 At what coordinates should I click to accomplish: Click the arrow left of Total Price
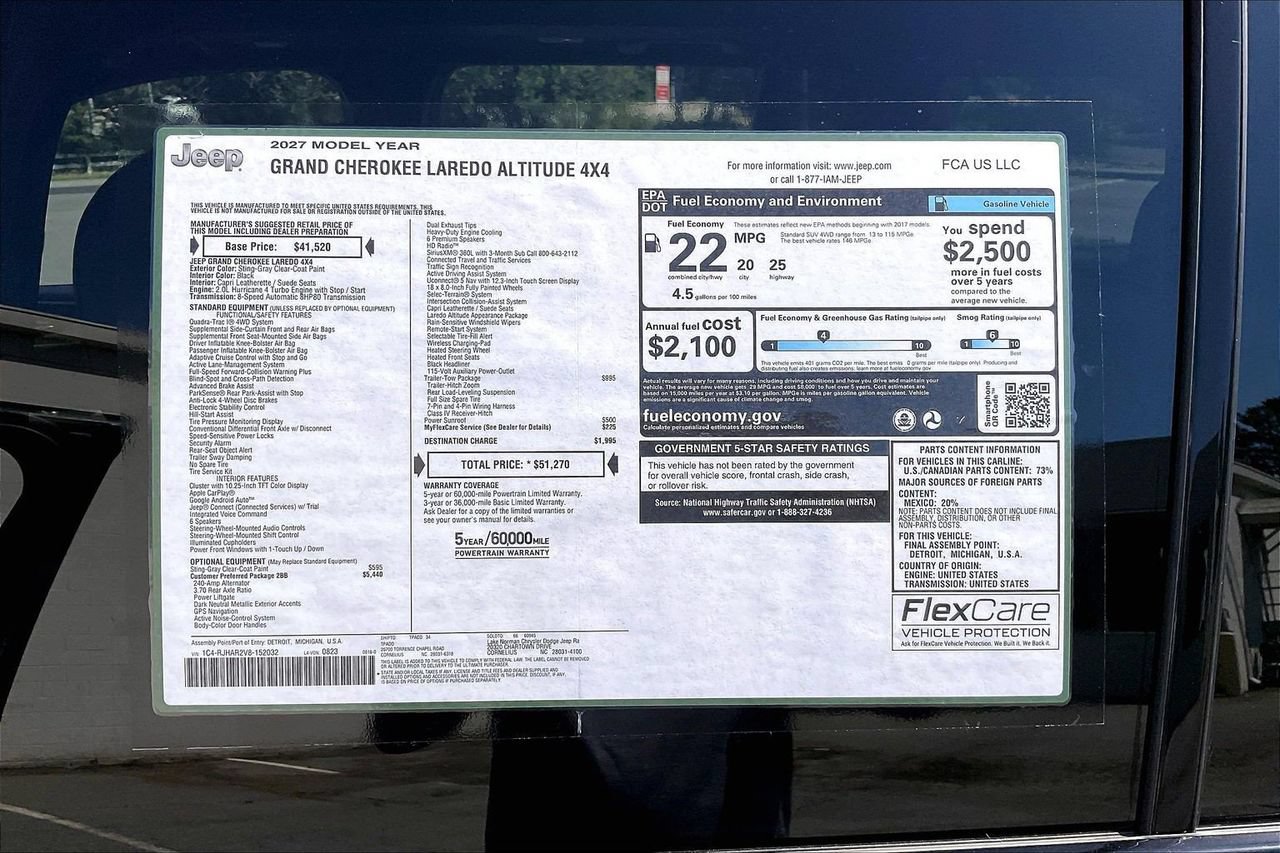click(x=419, y=464)
